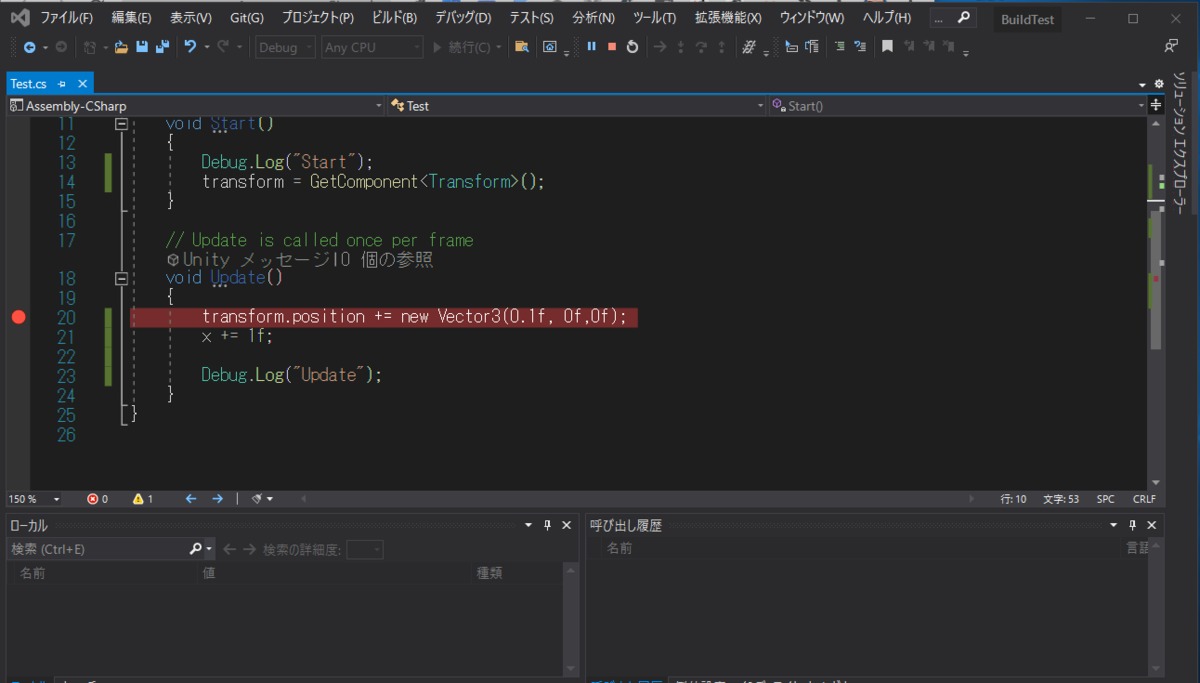The width and height of the screenshot is (1200, 683).
Task: Open the 表示(V) menu
Action: (x=191, y=18)
